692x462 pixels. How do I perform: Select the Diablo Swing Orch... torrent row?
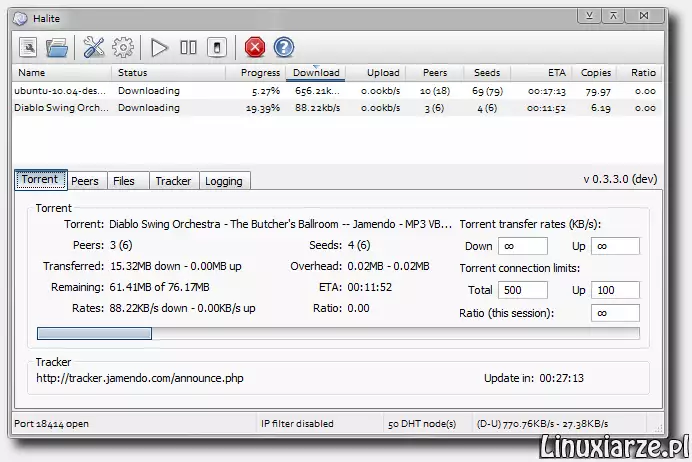338,108
